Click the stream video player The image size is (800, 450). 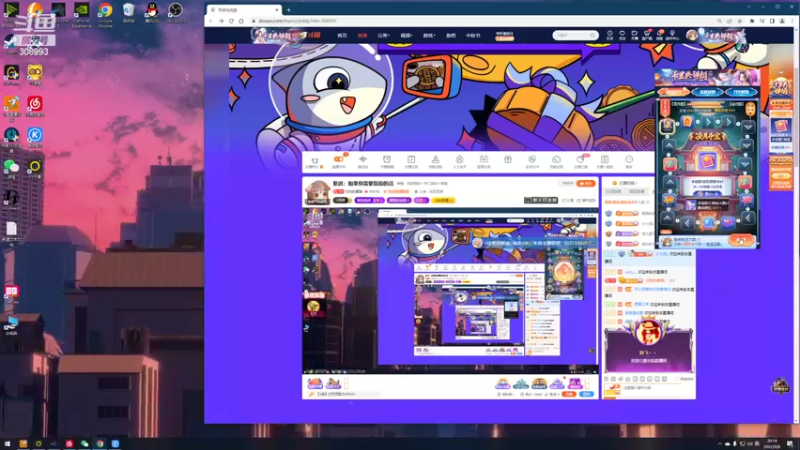click(x=450, y=291)
